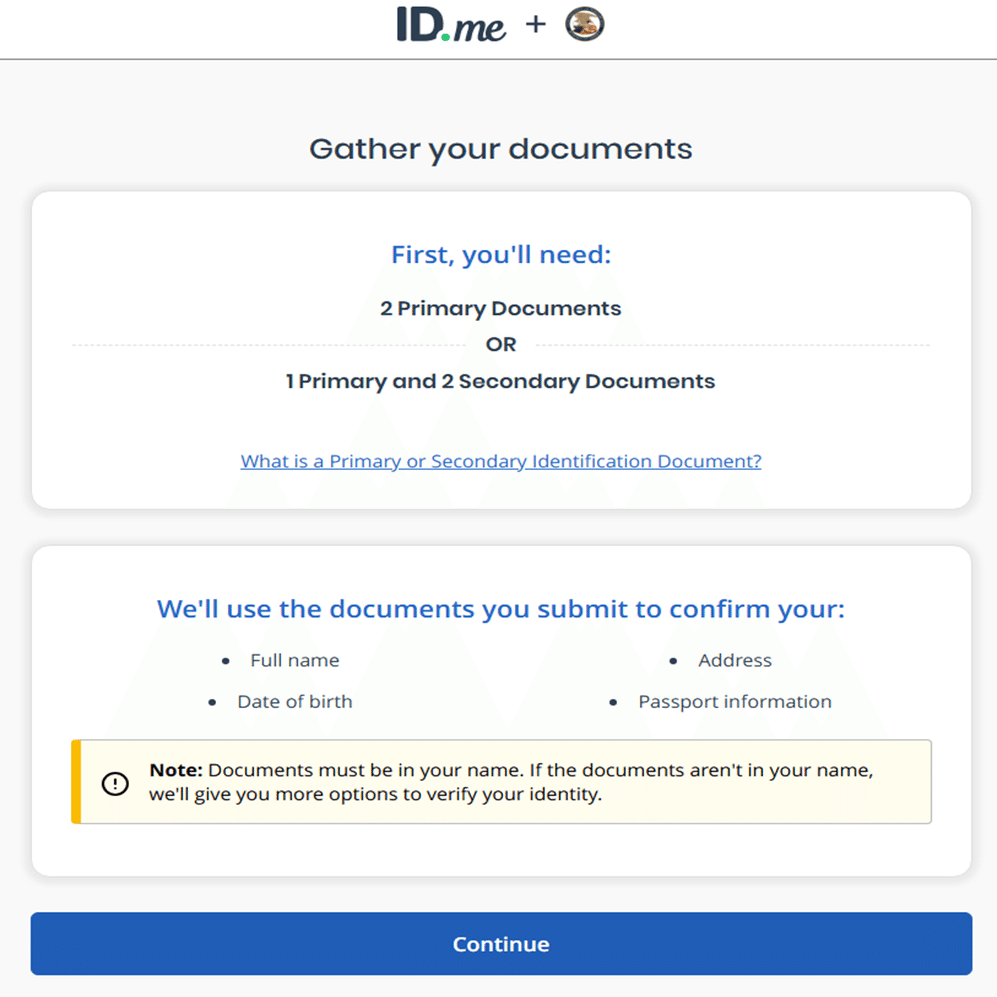Click the yellow accent bar on the note
This screenshot has height=997, width=997.
tap(76, 782)
